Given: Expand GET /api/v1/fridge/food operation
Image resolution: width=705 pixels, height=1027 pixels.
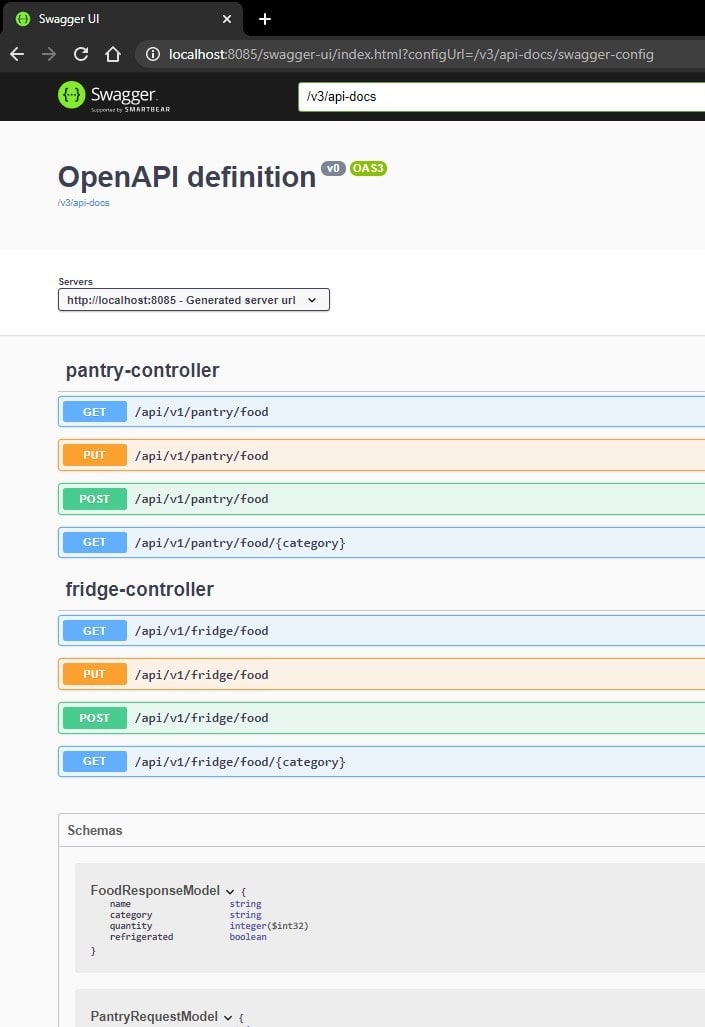Looking at the screenshot, I should point(381,631).
